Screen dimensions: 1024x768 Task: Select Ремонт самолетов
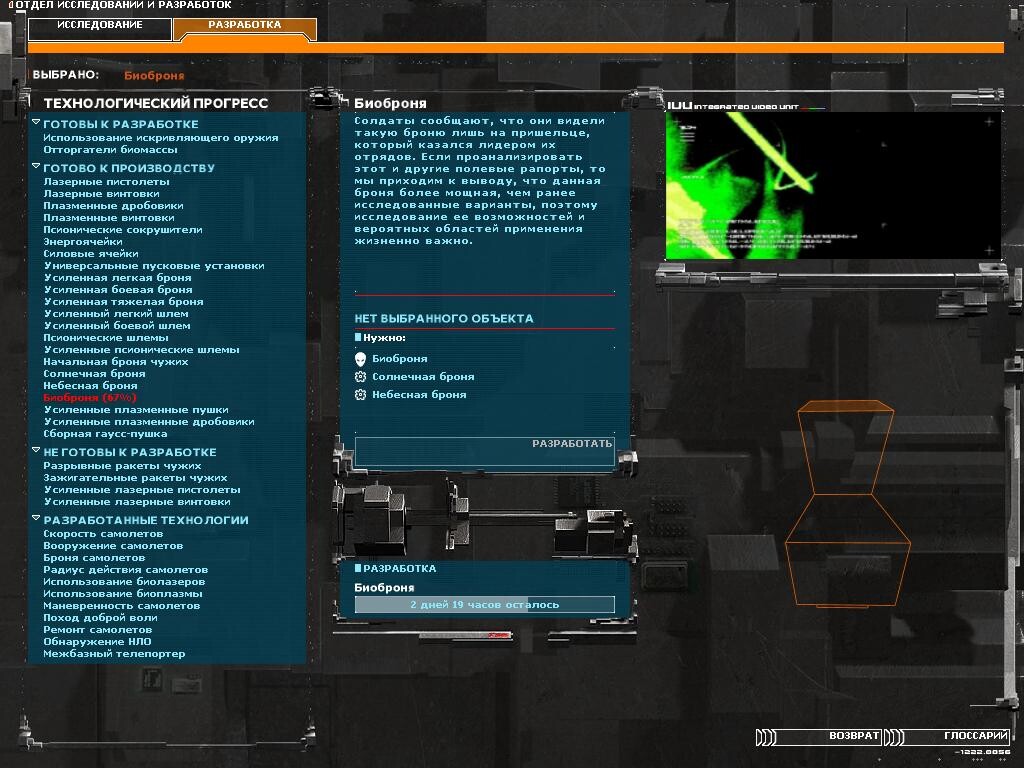(x=97, y=630)
